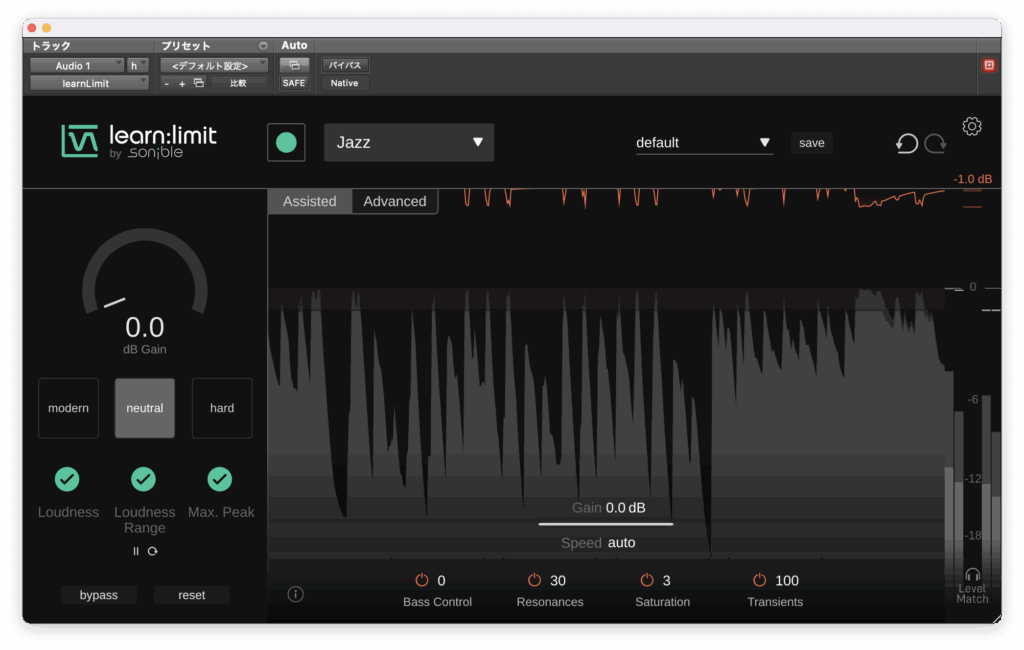Click the Loudness green checkmark indicator

67,479
